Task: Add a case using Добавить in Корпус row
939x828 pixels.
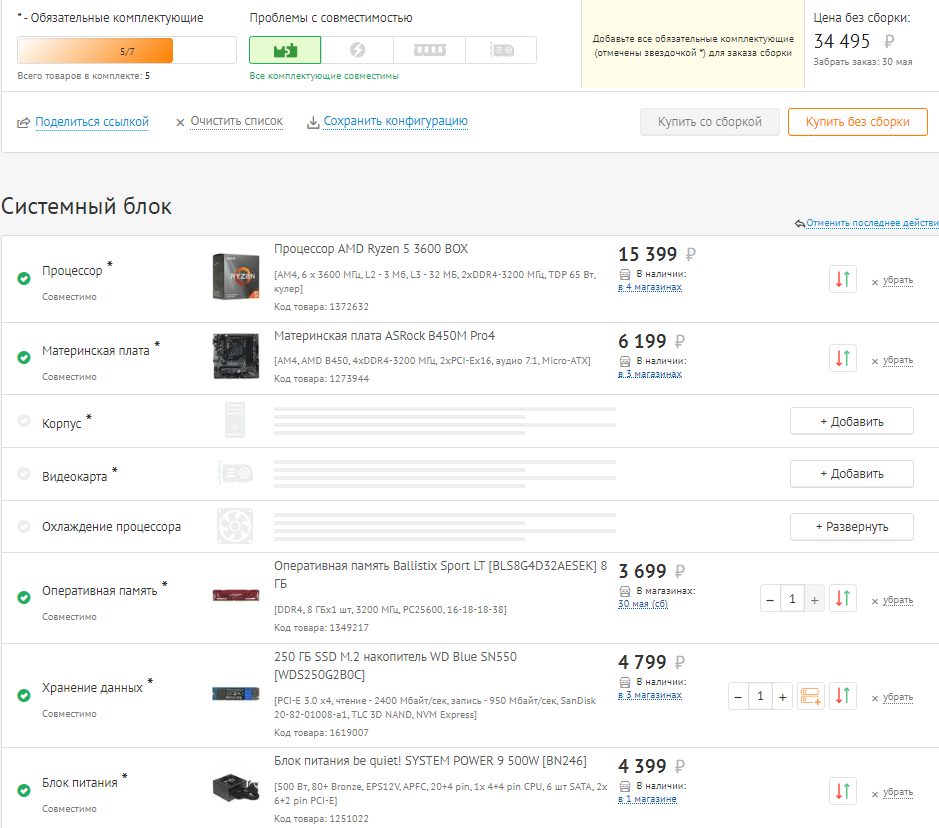Action: (x=851, y=420)
